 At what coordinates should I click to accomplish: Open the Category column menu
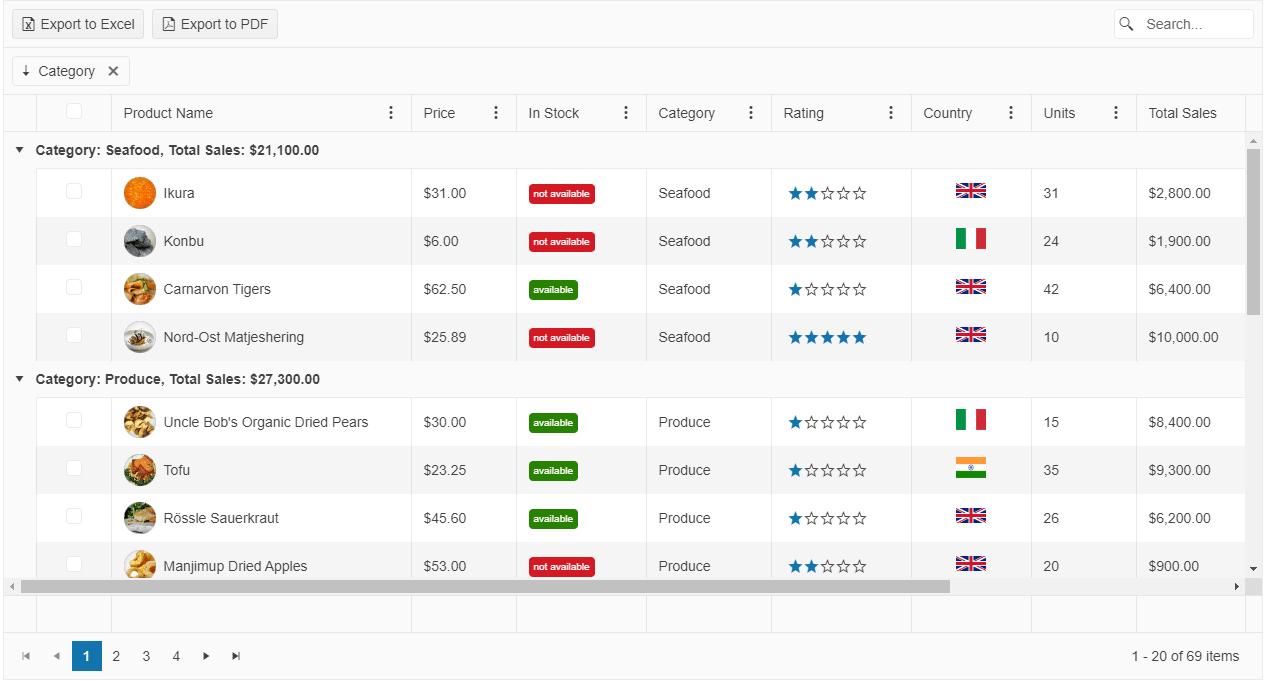click(751, 113)
